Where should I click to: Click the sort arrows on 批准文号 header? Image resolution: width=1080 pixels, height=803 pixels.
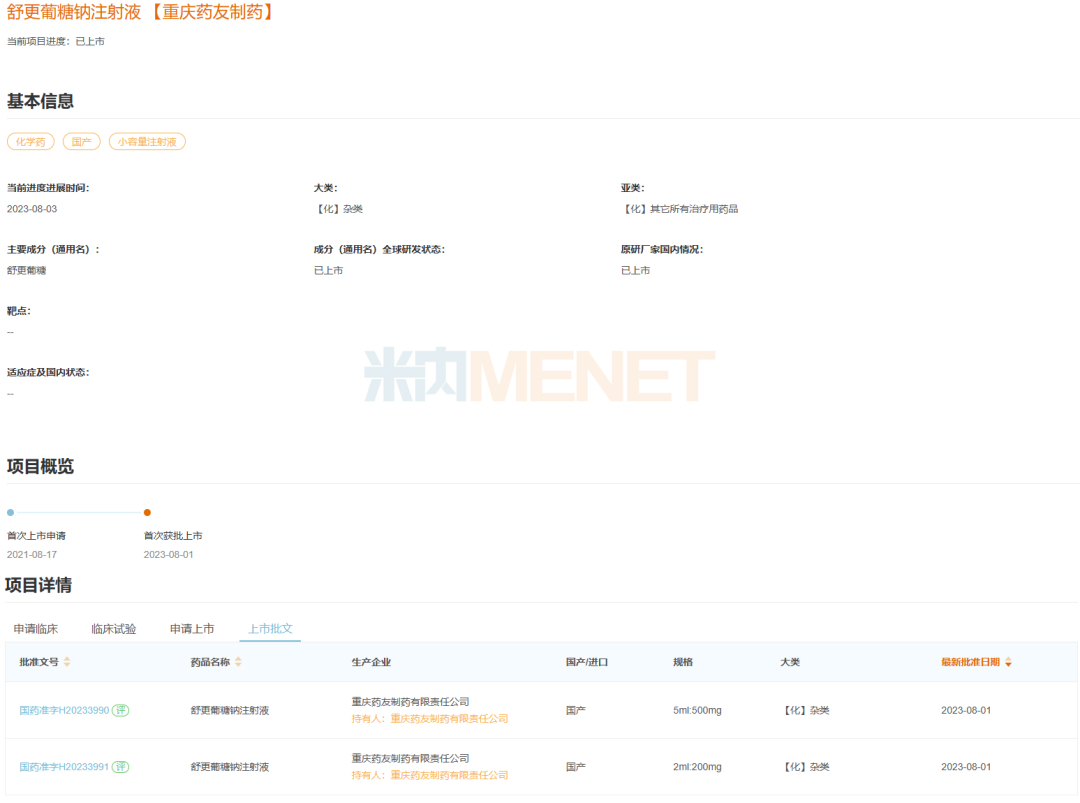coord(68,661)
